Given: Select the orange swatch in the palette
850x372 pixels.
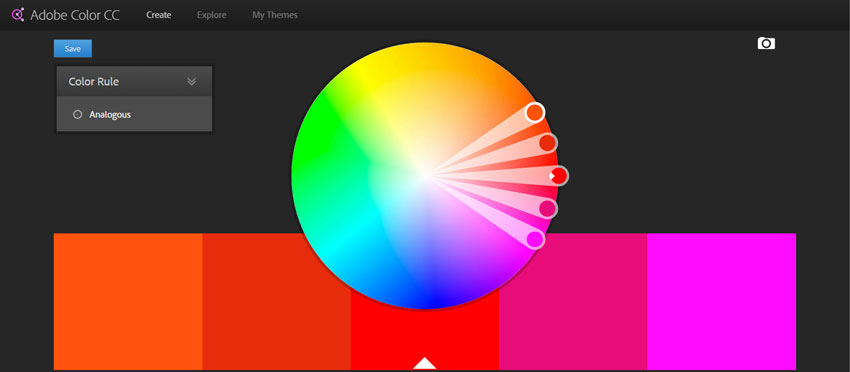Looking at the screenshot, I should 128,302.
